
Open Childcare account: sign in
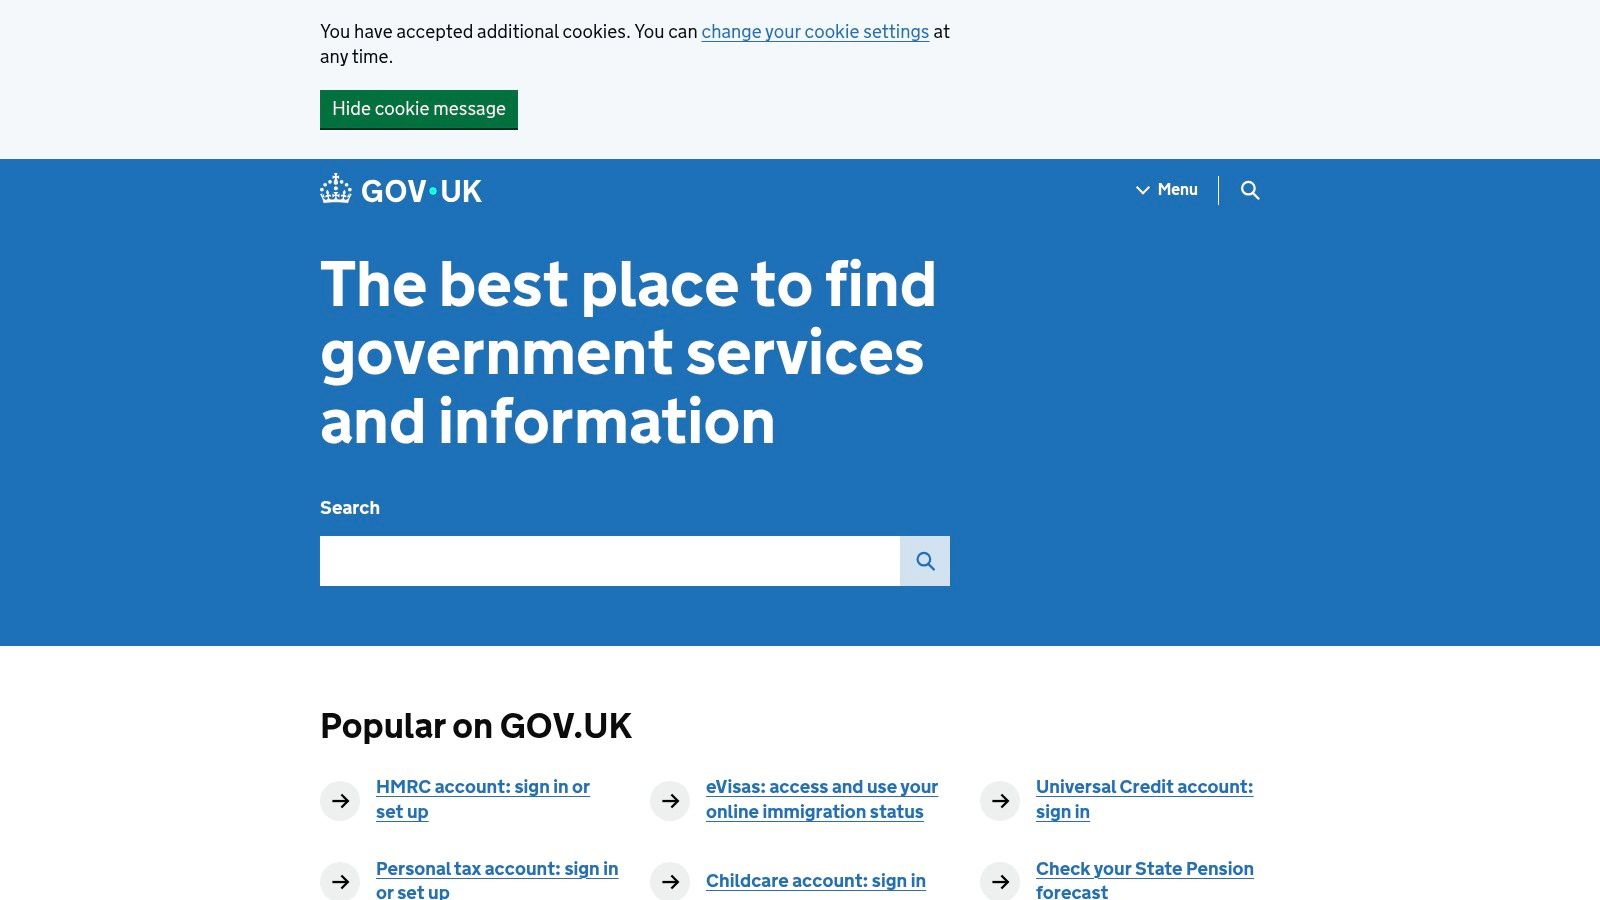point(816,882)
